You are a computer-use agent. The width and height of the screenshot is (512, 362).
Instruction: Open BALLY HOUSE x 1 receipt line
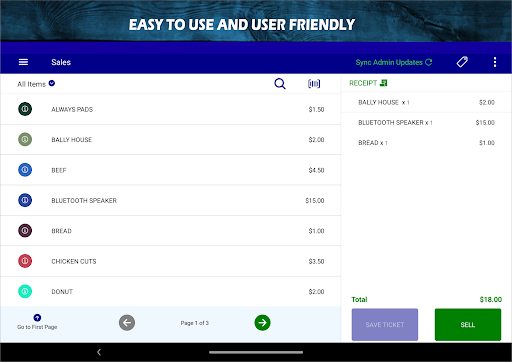(x=426, y=102)
